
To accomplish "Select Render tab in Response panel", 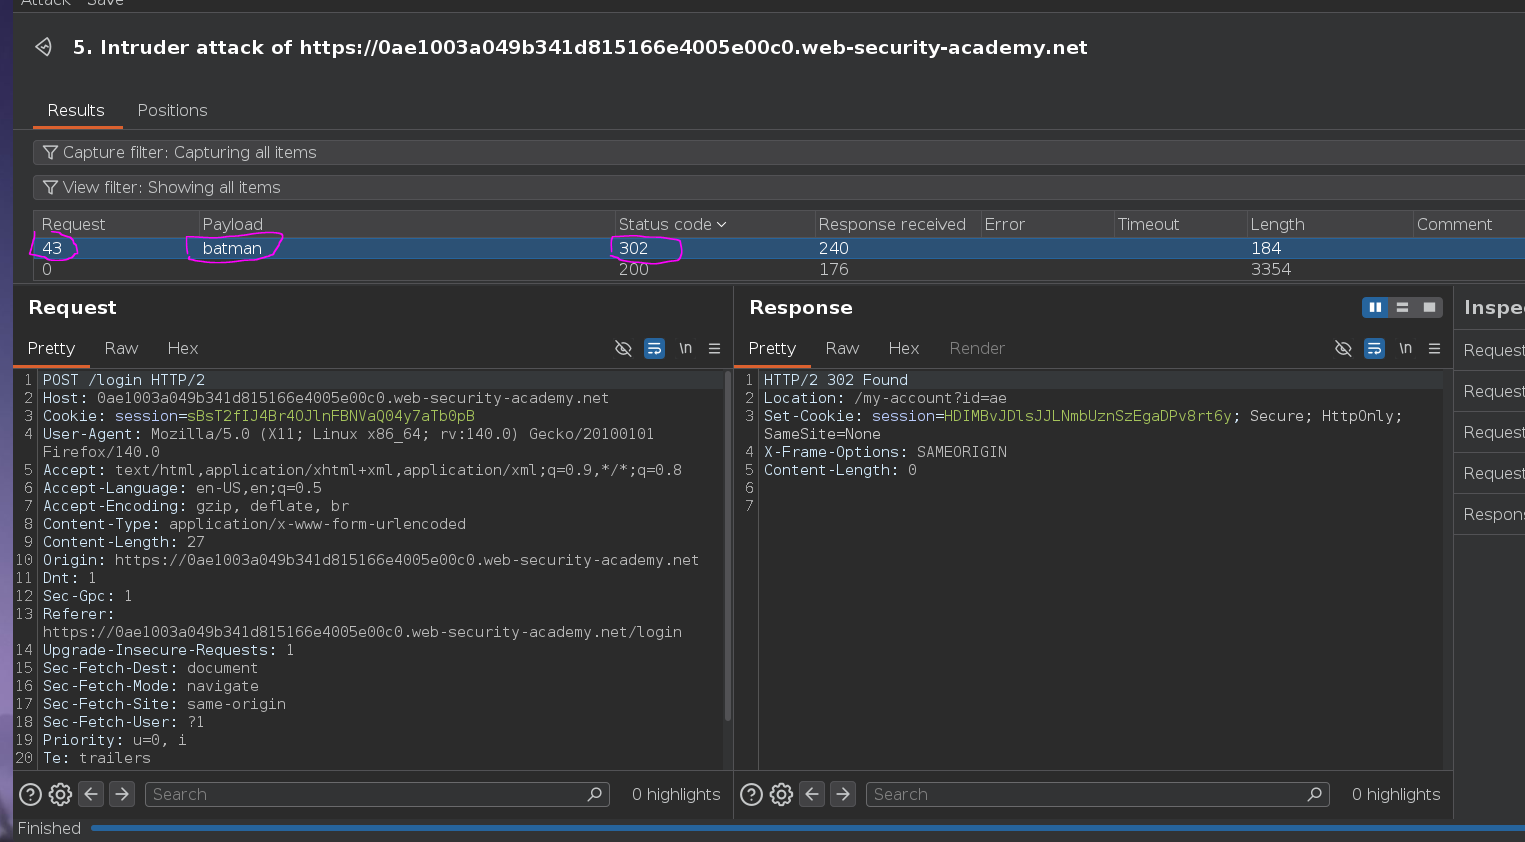I will click(x=977, y=348).
